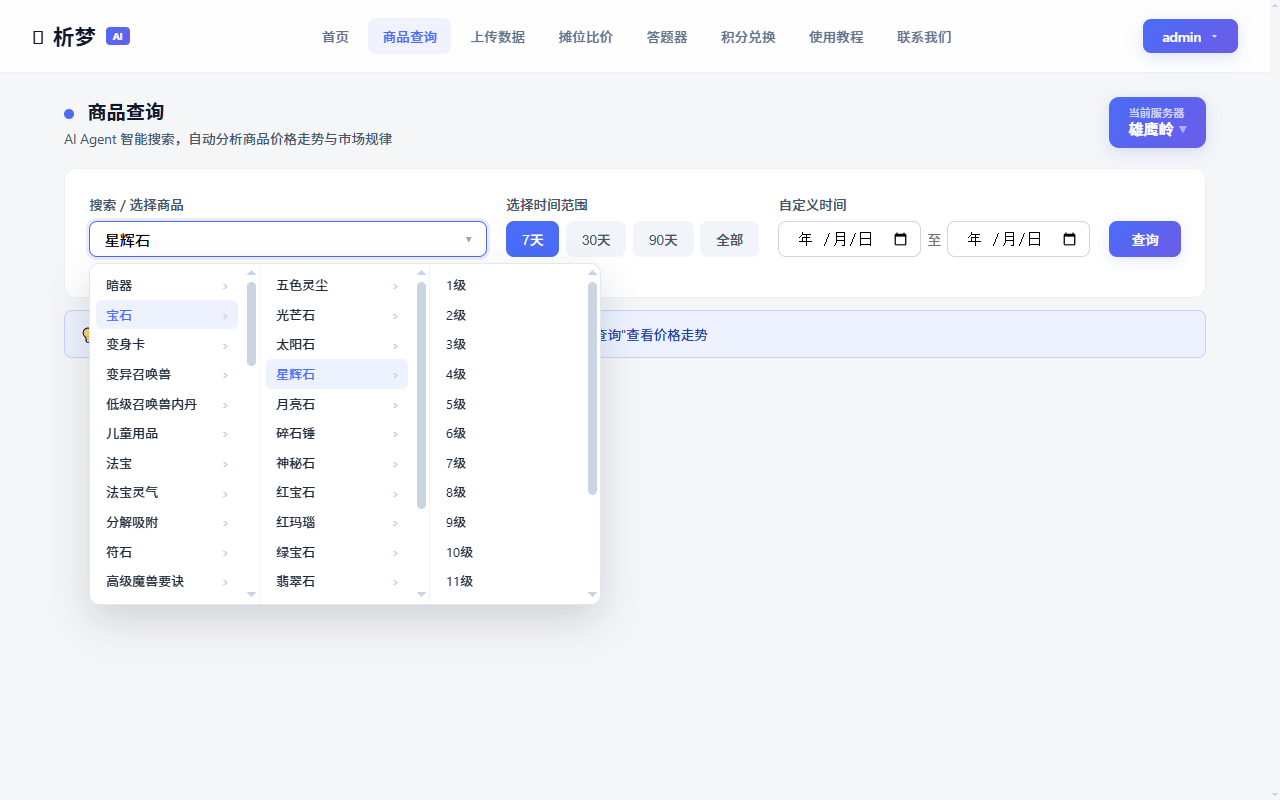Choose 翡翠石 in the gem list
Image resolution: width=1280 pixels, height=800 pixels.
[x=337, y=581]
